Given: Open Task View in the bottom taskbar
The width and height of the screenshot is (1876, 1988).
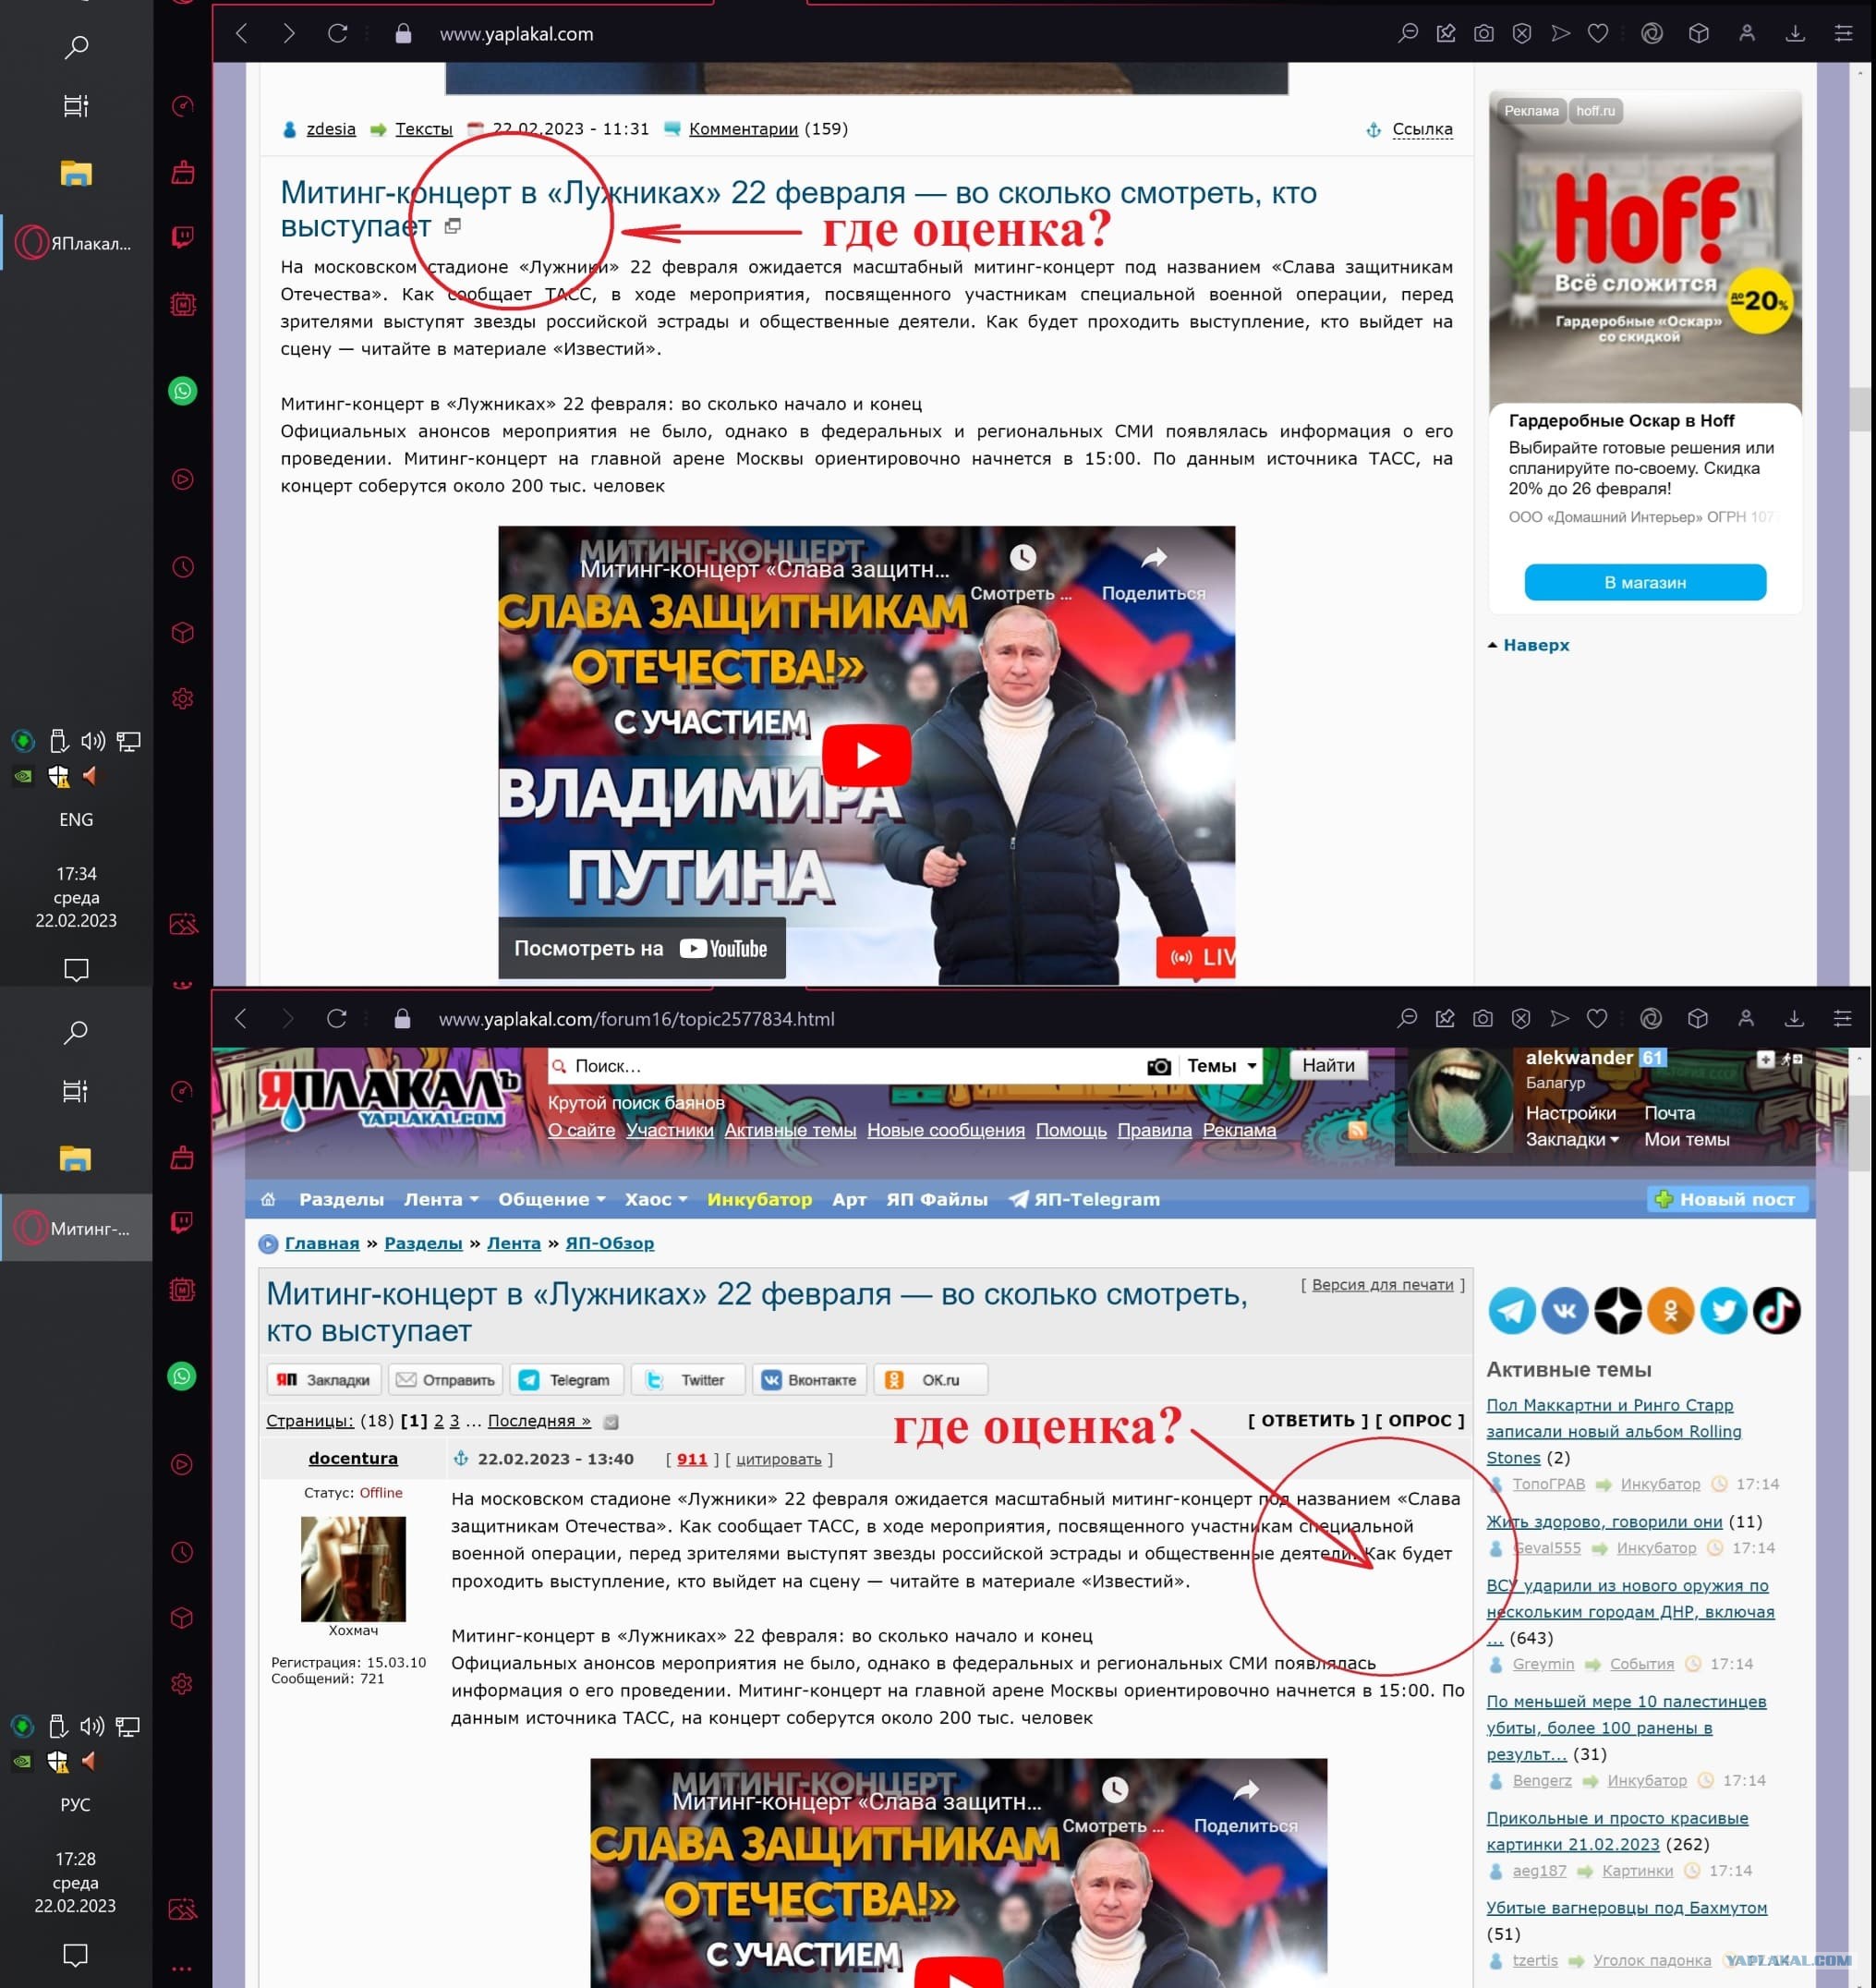Looking at the screenshot, I should 75,1090.
